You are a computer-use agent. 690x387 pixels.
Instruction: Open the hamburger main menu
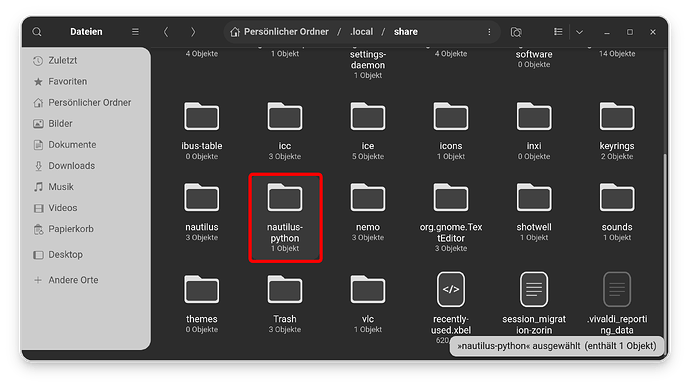135,32
